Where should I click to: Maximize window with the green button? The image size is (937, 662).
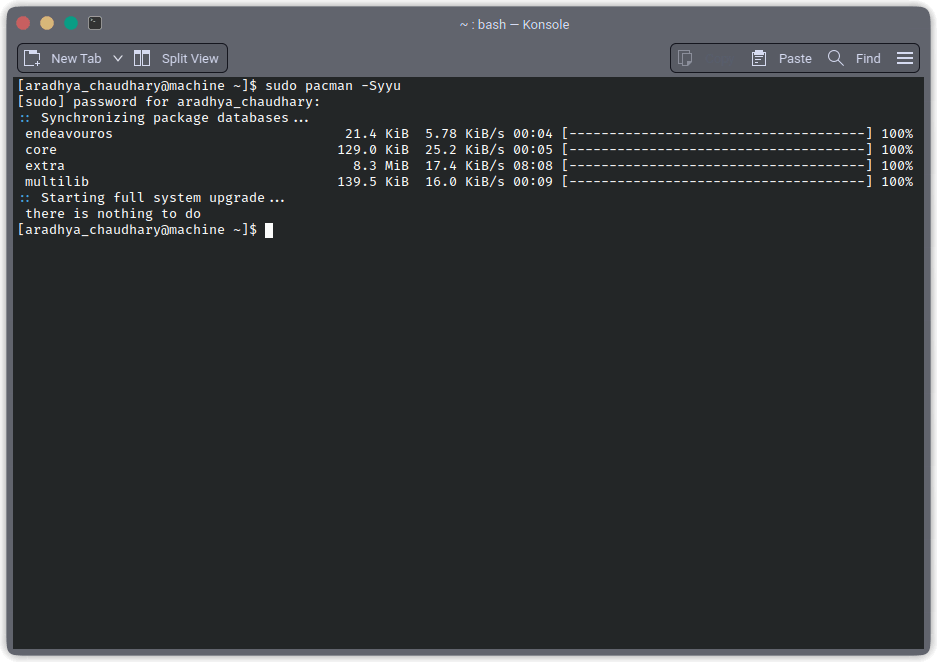click(x=71, y=23)
